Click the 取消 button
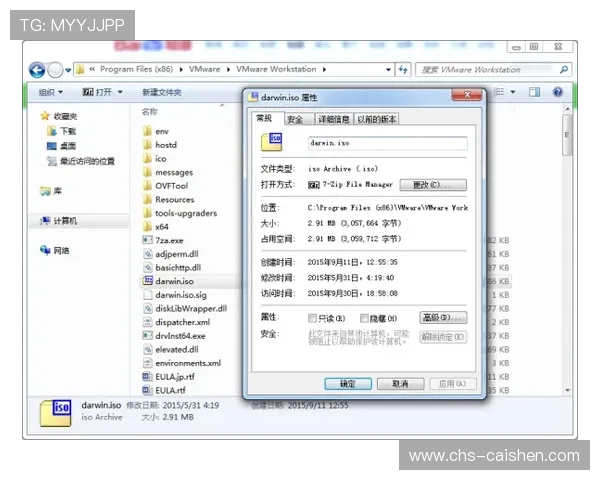Screen dimensions: 600x480 click(x=400, y=384)
